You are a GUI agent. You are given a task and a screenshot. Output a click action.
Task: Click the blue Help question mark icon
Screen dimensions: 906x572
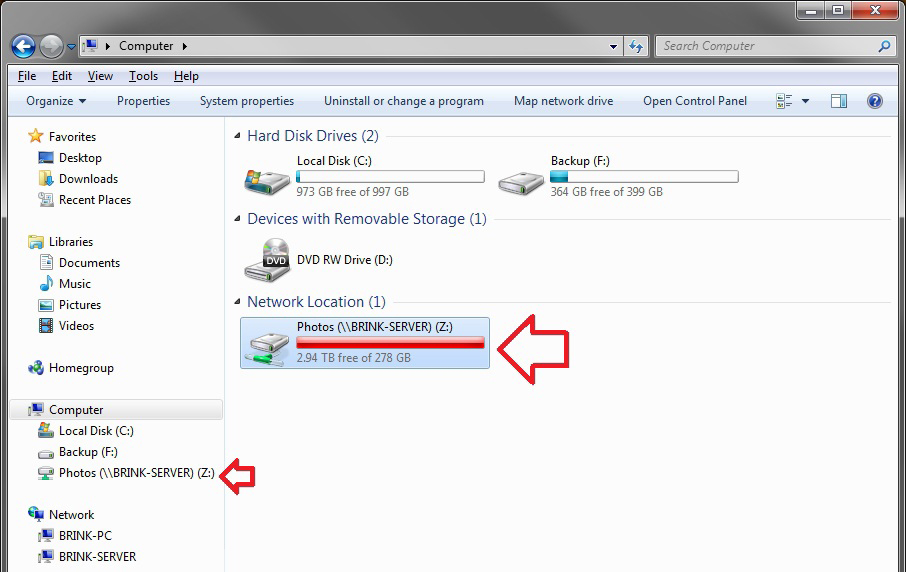pos(875,101)
